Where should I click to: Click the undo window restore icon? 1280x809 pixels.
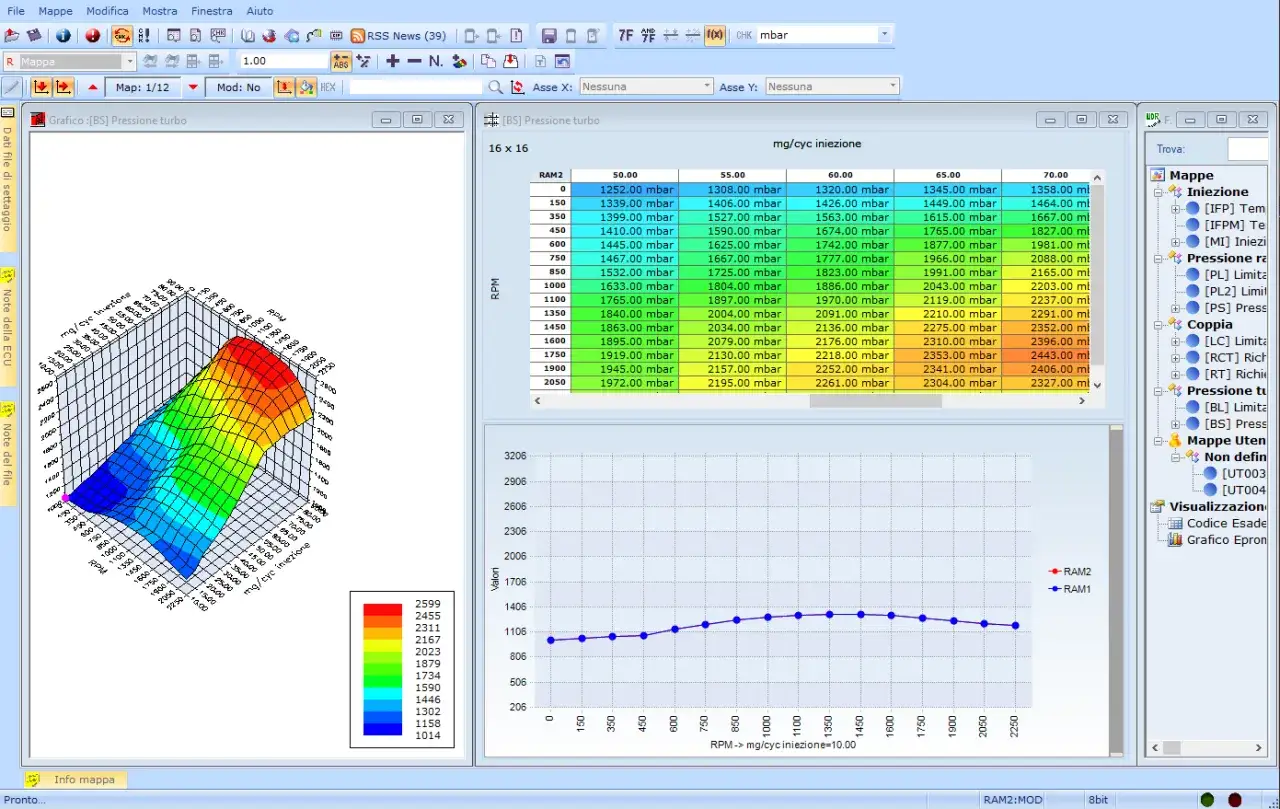pos(563,61)
